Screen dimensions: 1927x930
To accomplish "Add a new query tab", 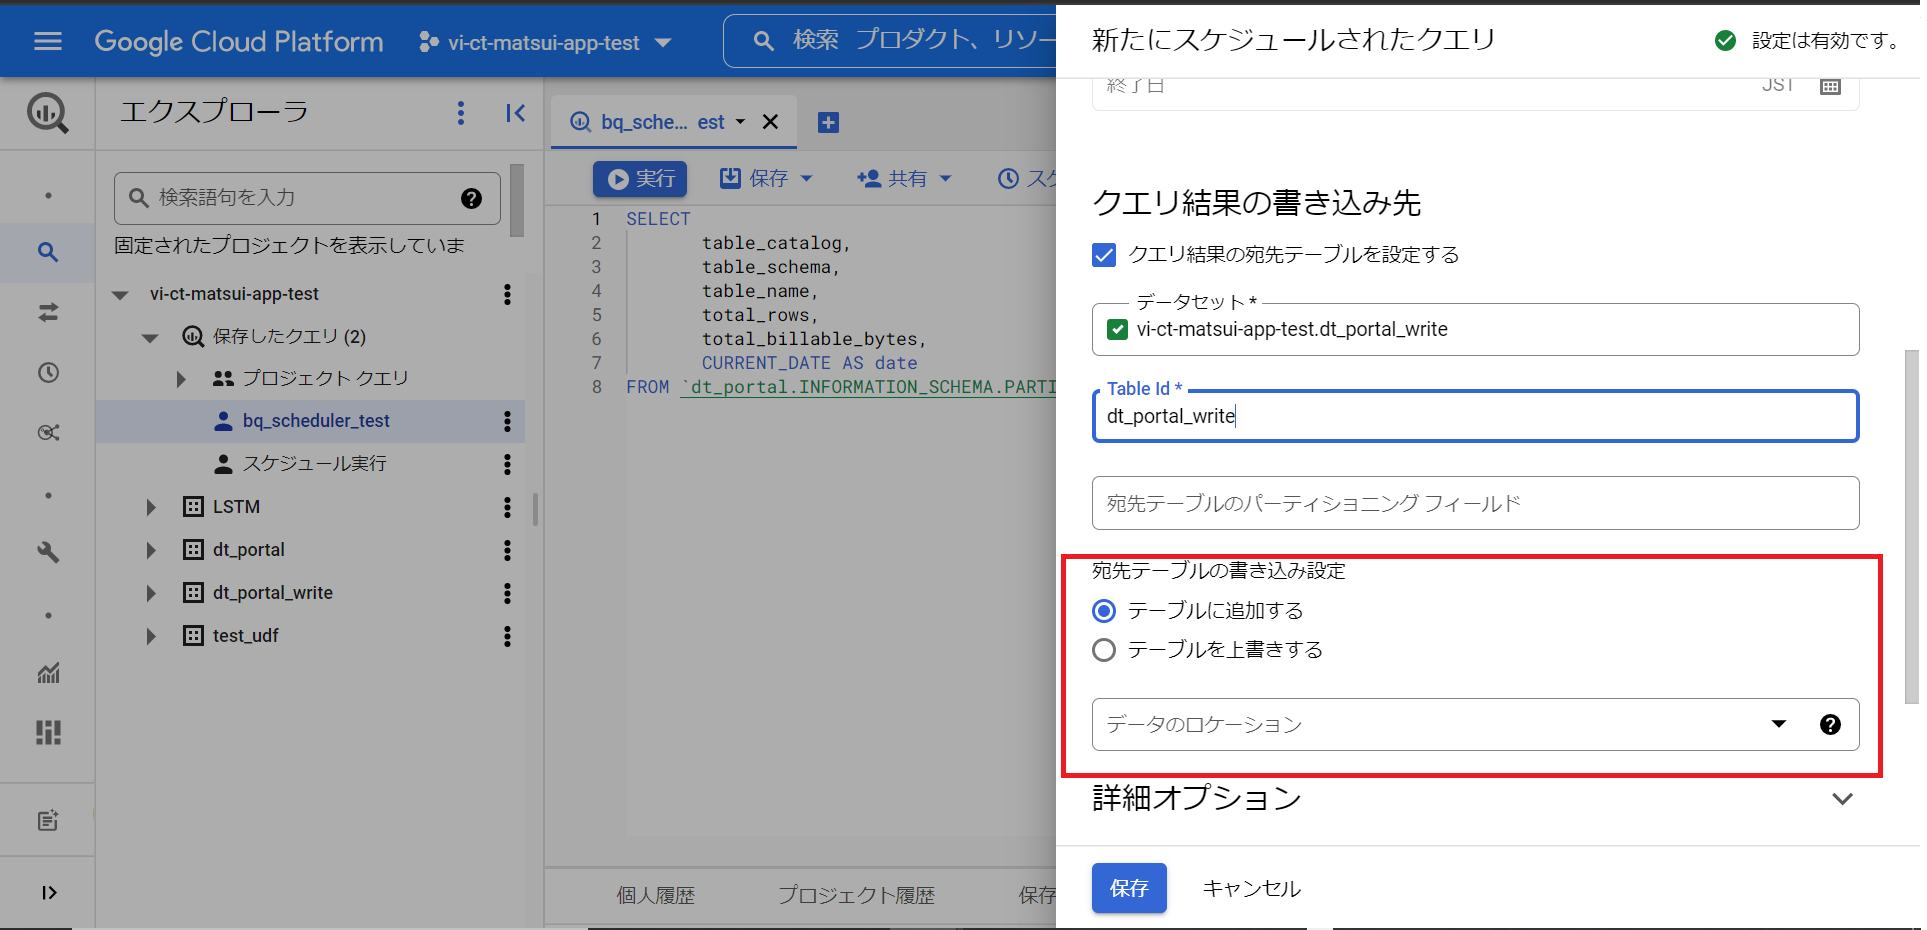I will [828, 122].
